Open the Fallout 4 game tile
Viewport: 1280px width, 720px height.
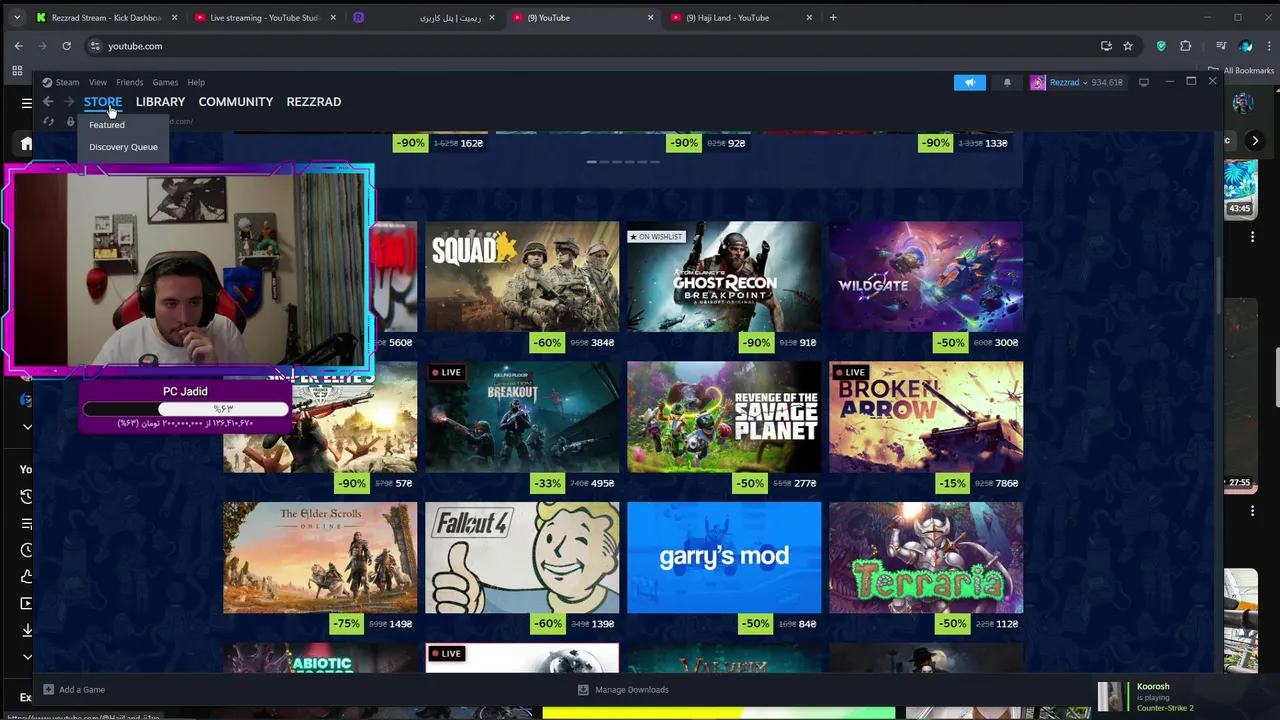coord(522,557)
